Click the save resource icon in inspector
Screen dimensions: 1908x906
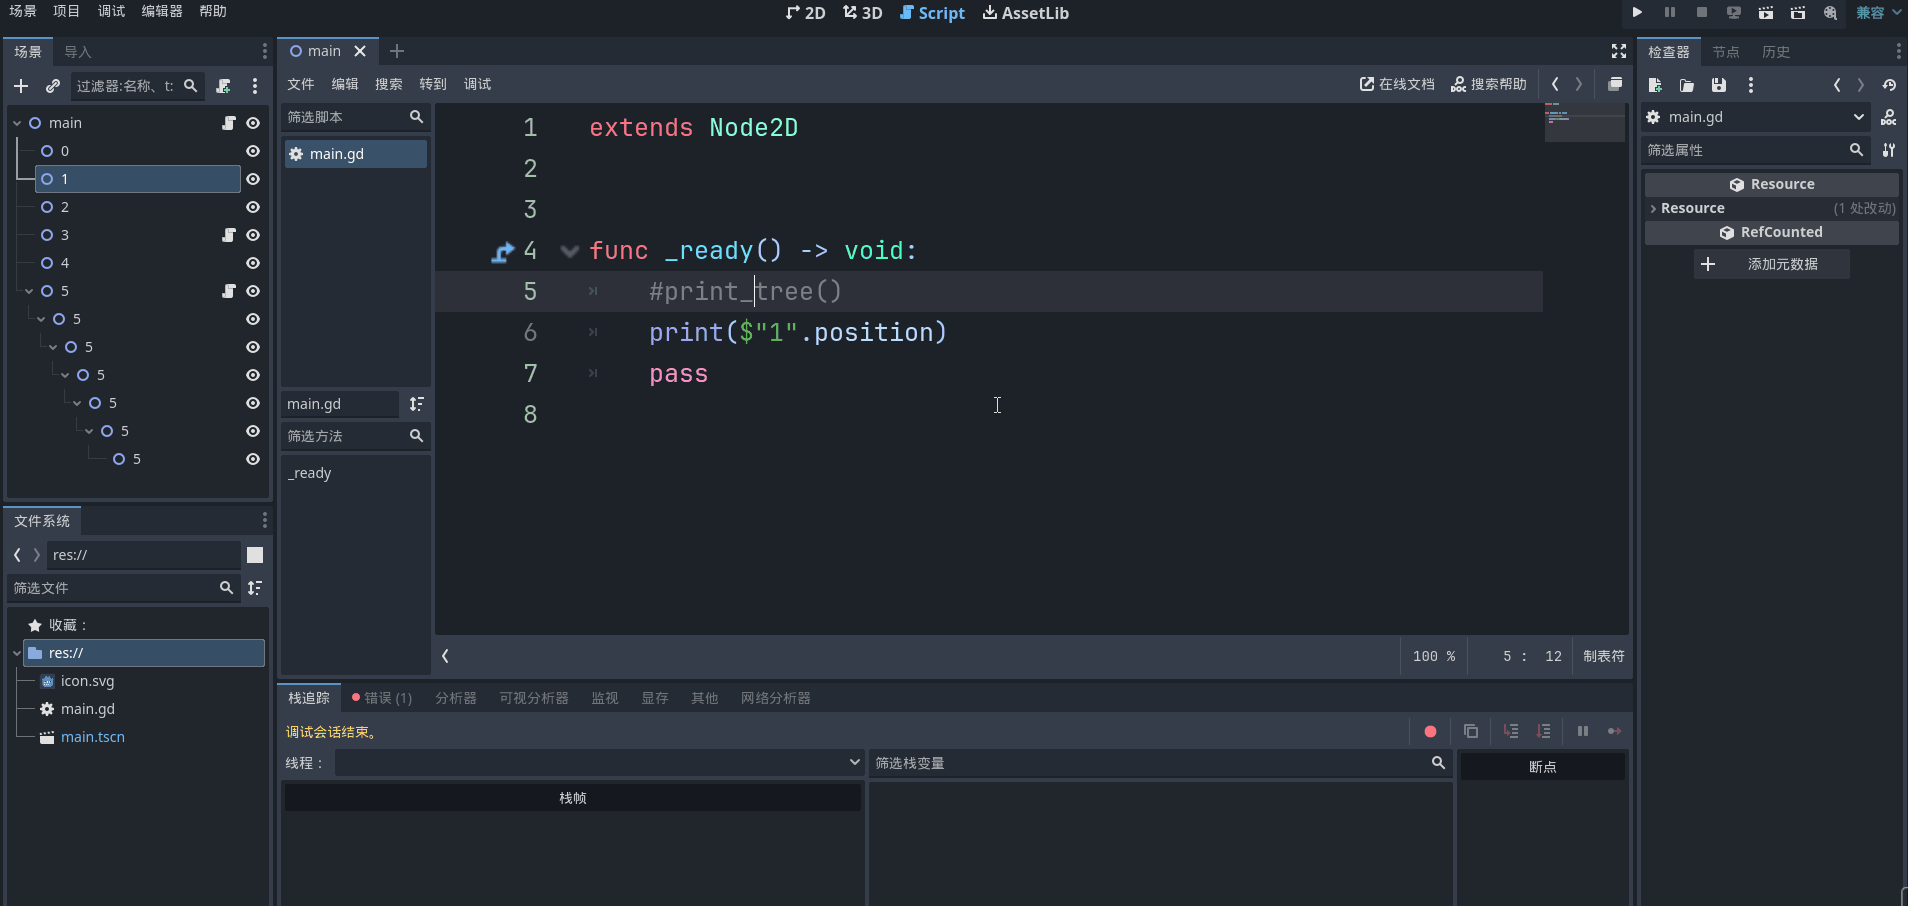(x=1718, y=85)
